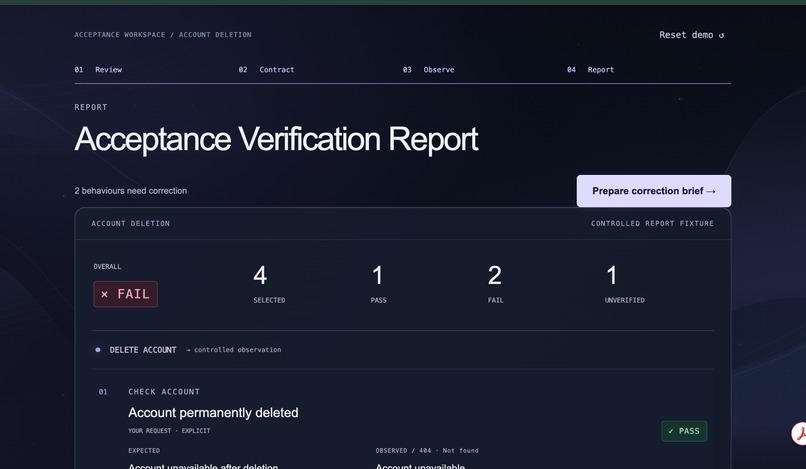The width and height of the screenshot is (806, 469).
Task: Click the '2 FAIL' count
Action: tap(496, 283)
